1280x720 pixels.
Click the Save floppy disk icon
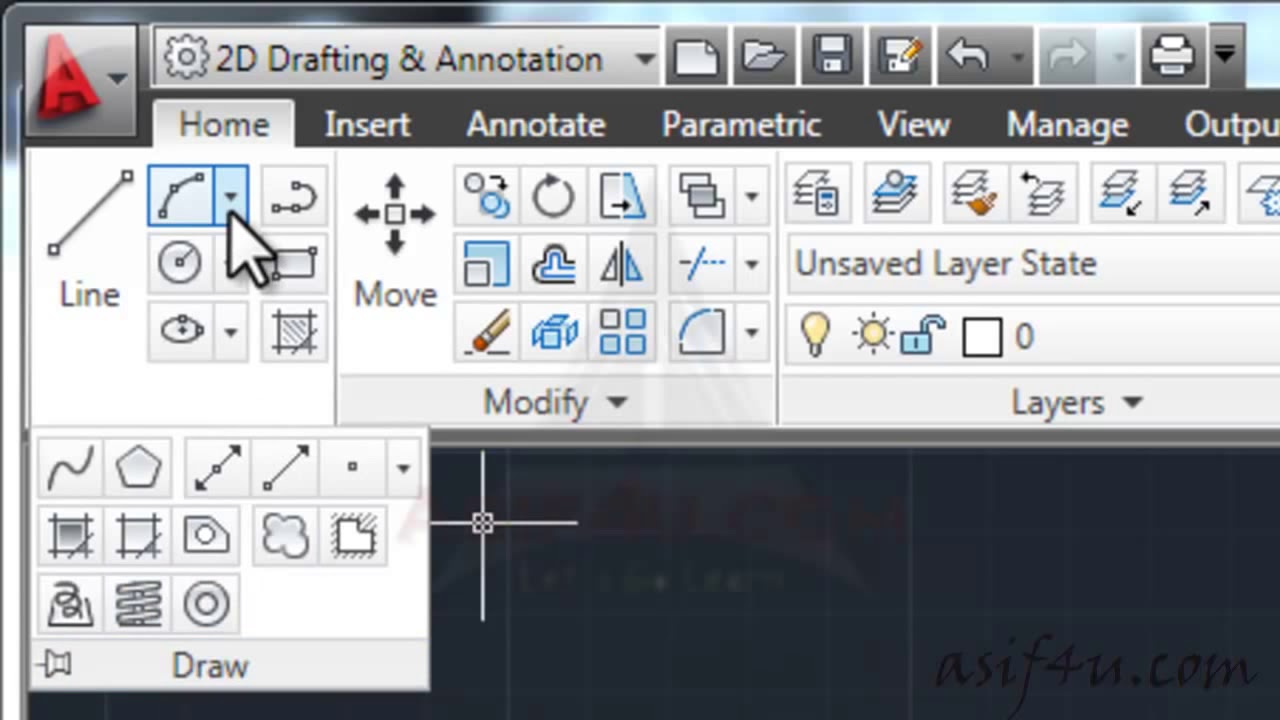(832, 57)
